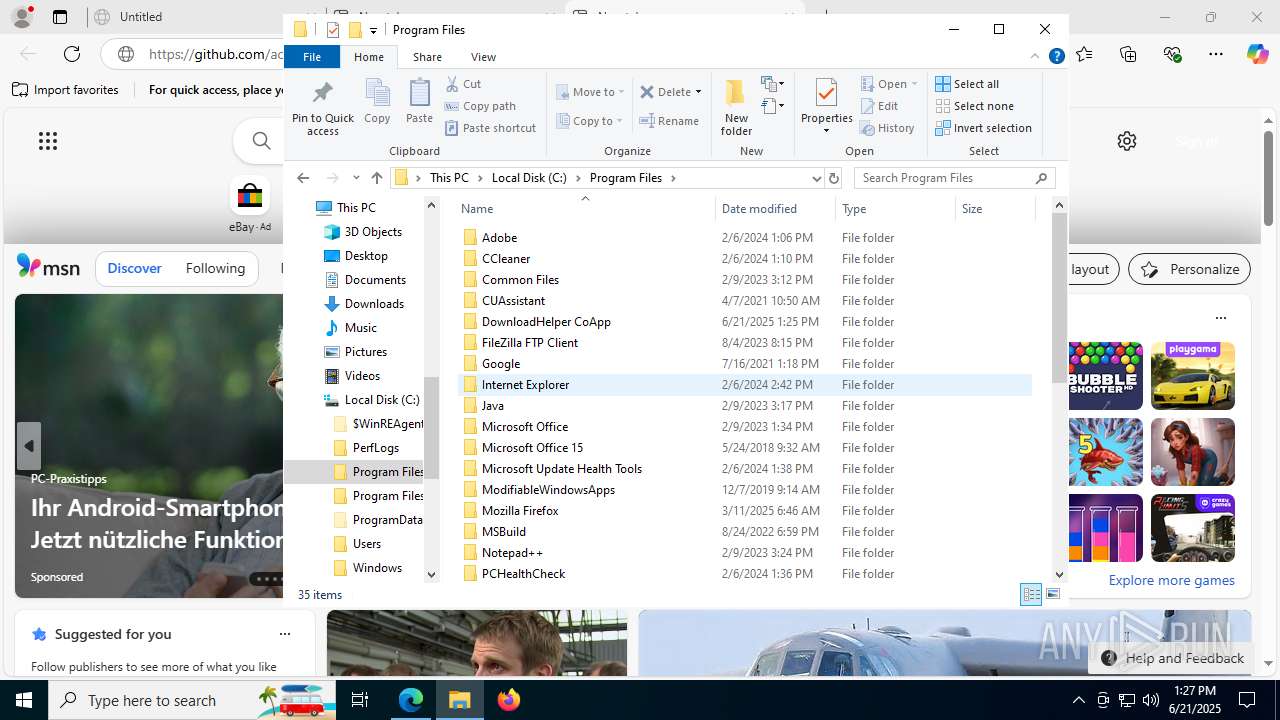Open the File menu tab
The height and width of the screenshot is (720, 1280).
coord(312,57)
